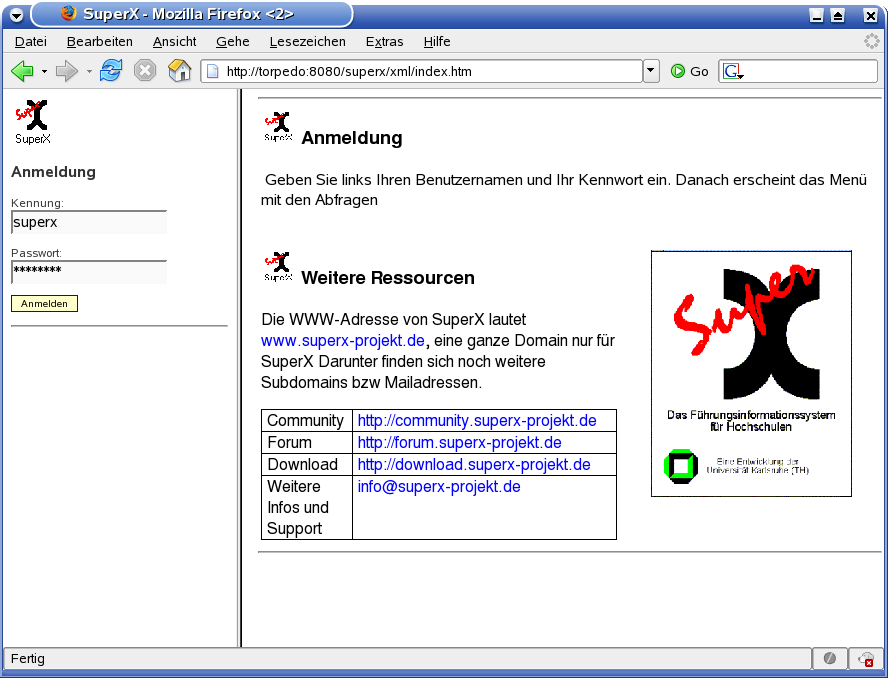The width and height of the screenshot is (888, 678).
Task: Click the info@superx-projekt.de email link
Action: point(439,487)
